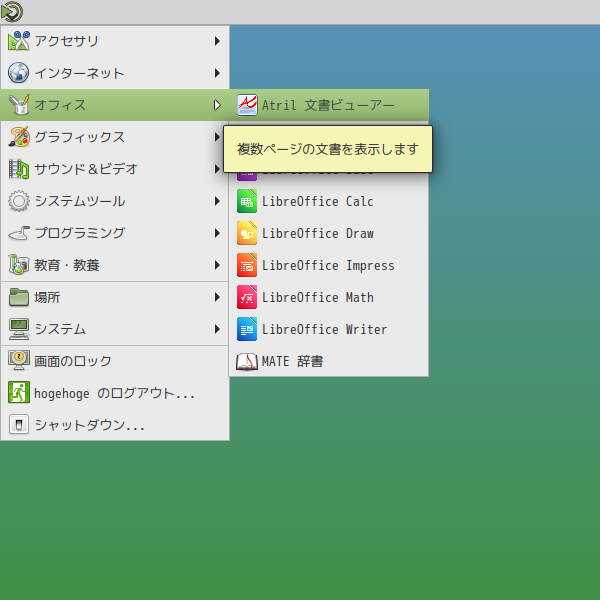This screenshot has height=600, width=600.
Task: Click the LibreOffice Impress icon
Action: [x=247, y=265]
